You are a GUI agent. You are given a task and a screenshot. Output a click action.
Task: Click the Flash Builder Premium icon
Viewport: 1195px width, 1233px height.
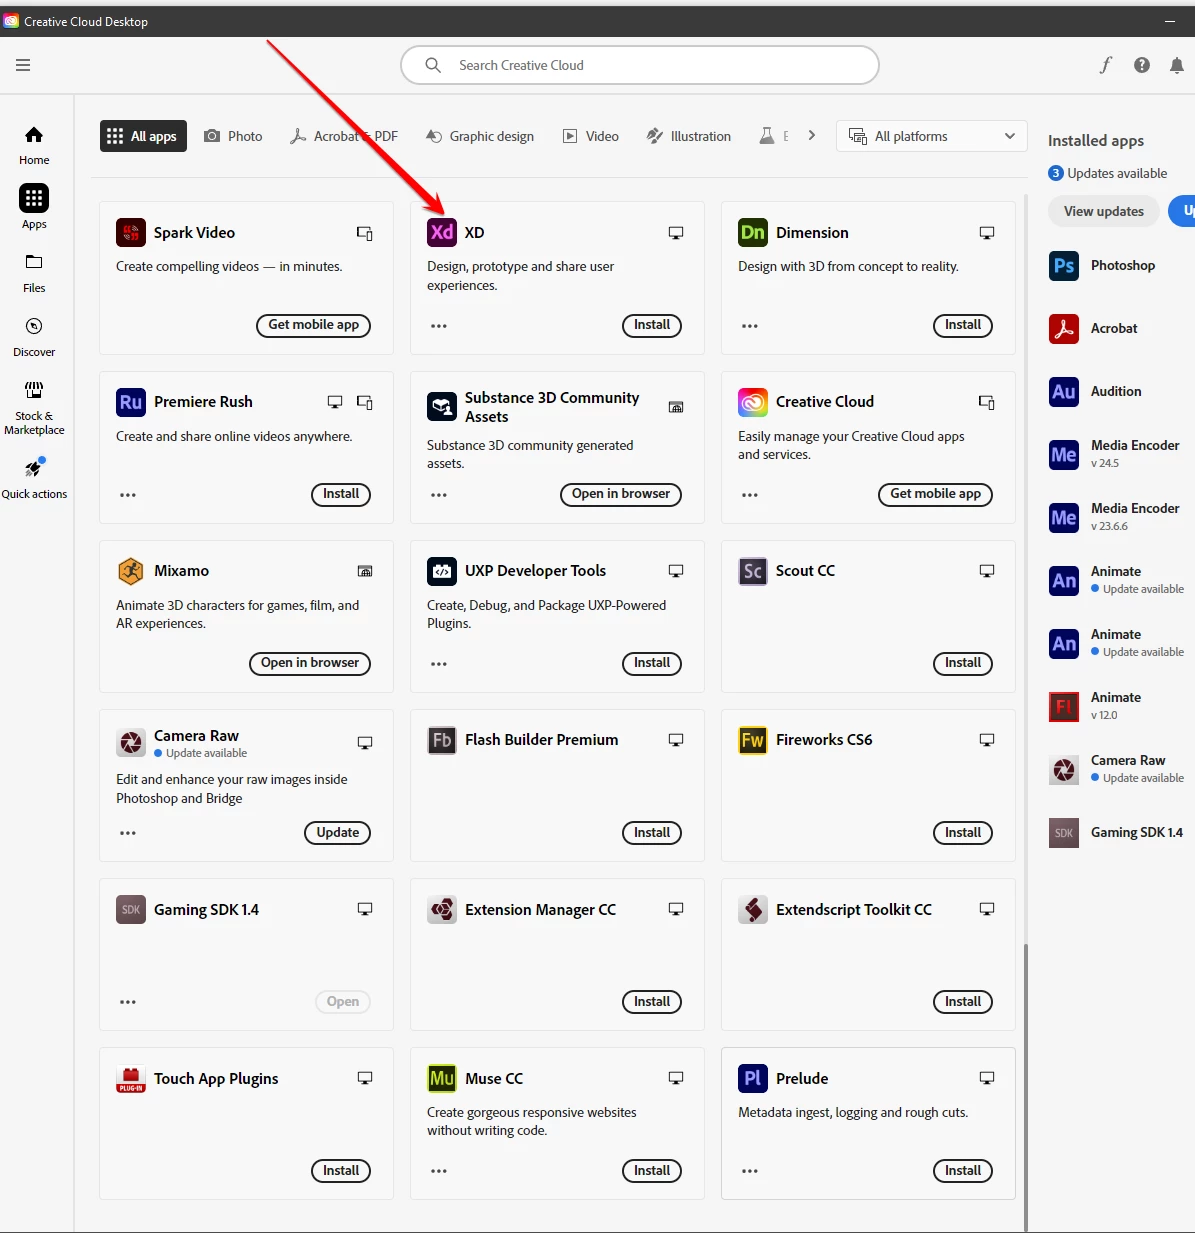pos(442,740)
